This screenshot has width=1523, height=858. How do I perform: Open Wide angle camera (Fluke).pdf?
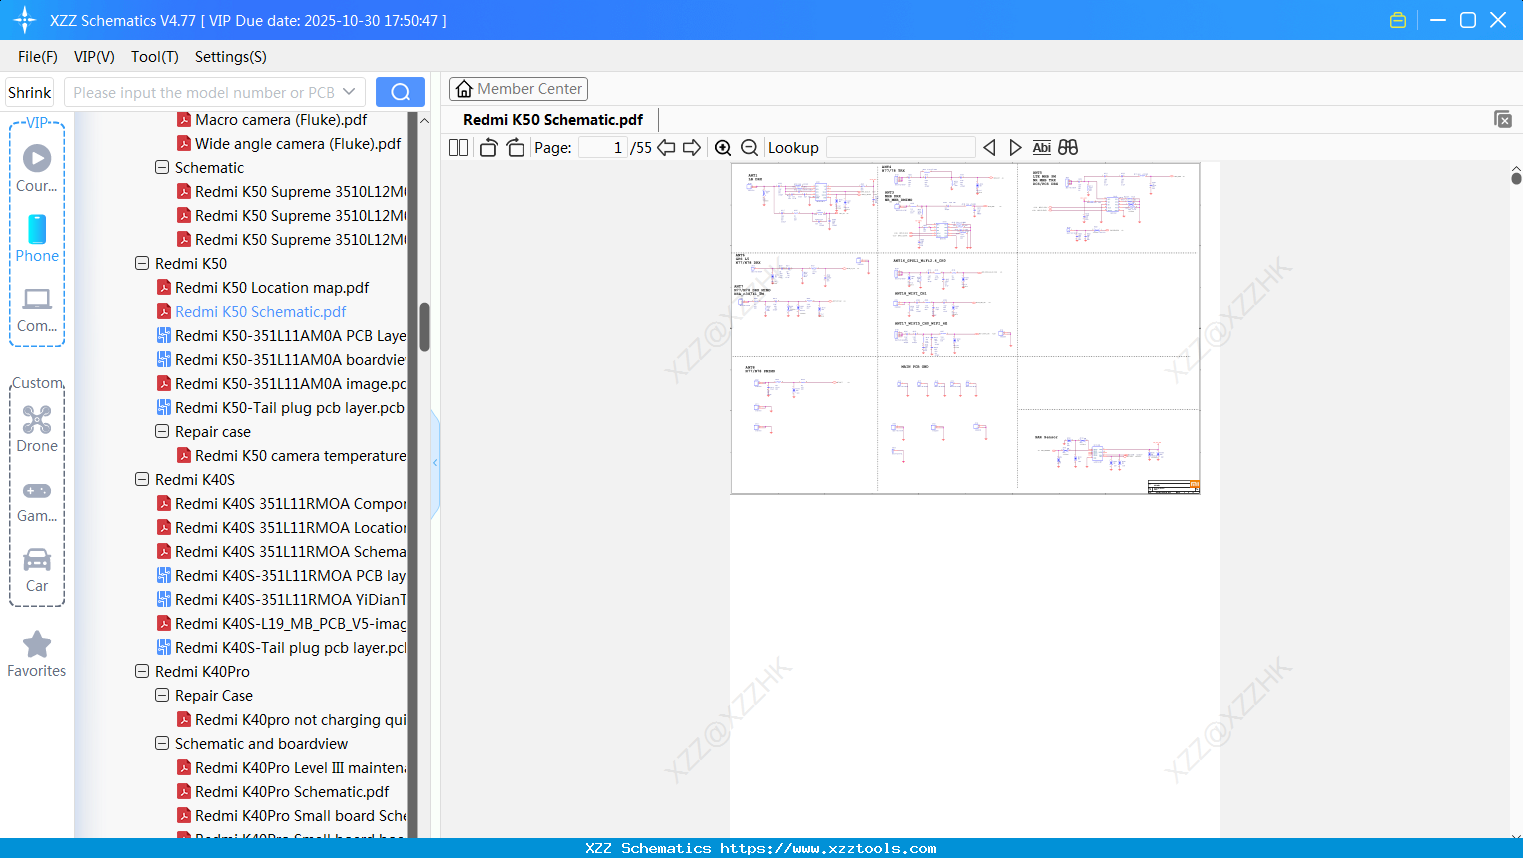289,144
